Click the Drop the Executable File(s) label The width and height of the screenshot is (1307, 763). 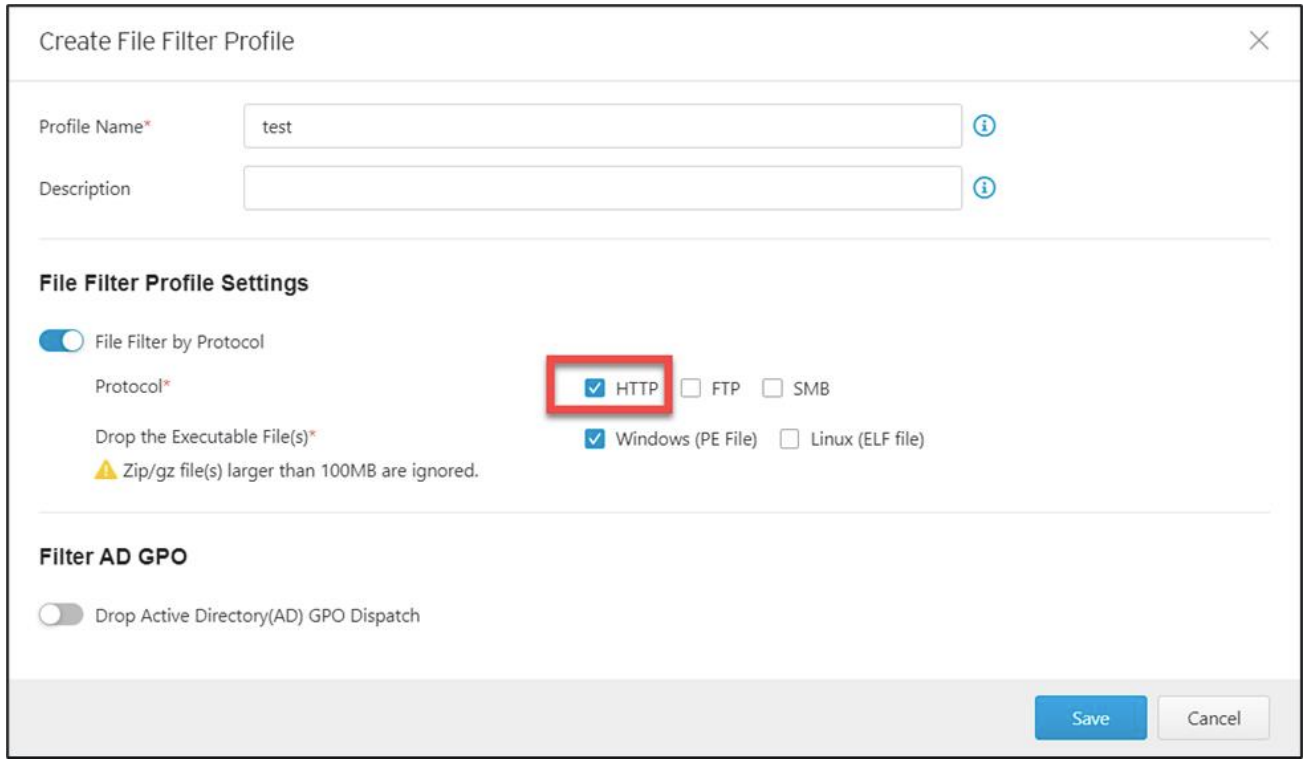point(206,437)
